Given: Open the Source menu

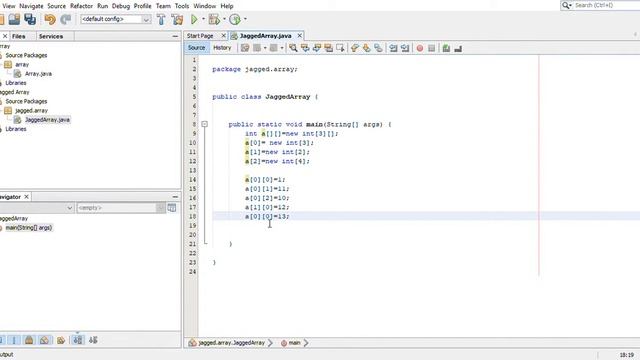Looking at the screenshot, I should pos(56,6).
